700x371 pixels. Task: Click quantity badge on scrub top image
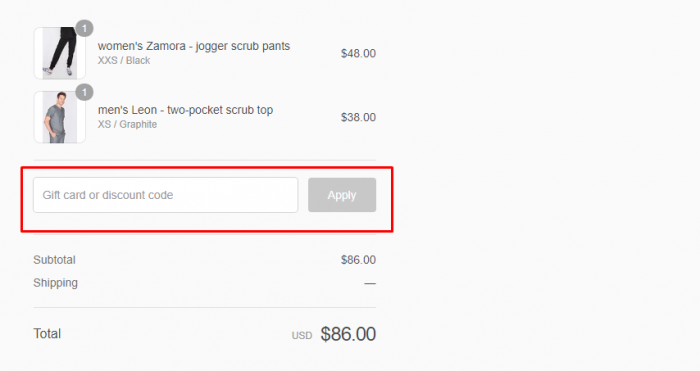coord(84,92)
